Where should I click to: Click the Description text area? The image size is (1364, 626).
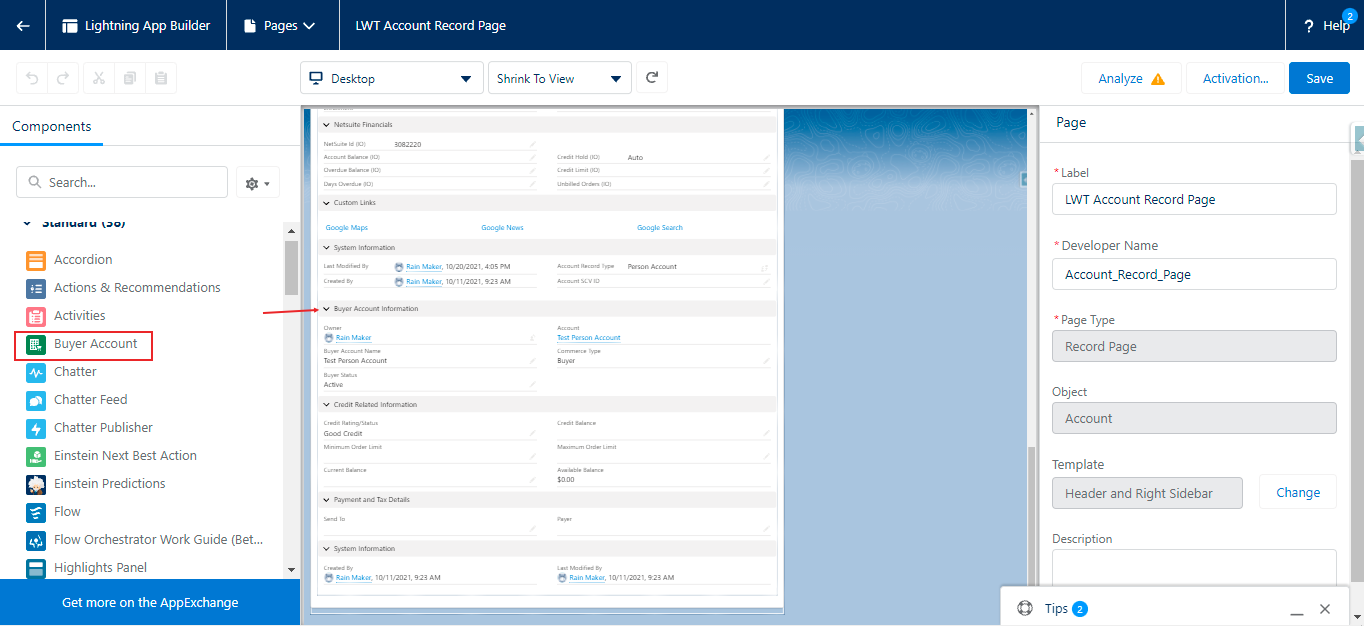[1194, 567]
